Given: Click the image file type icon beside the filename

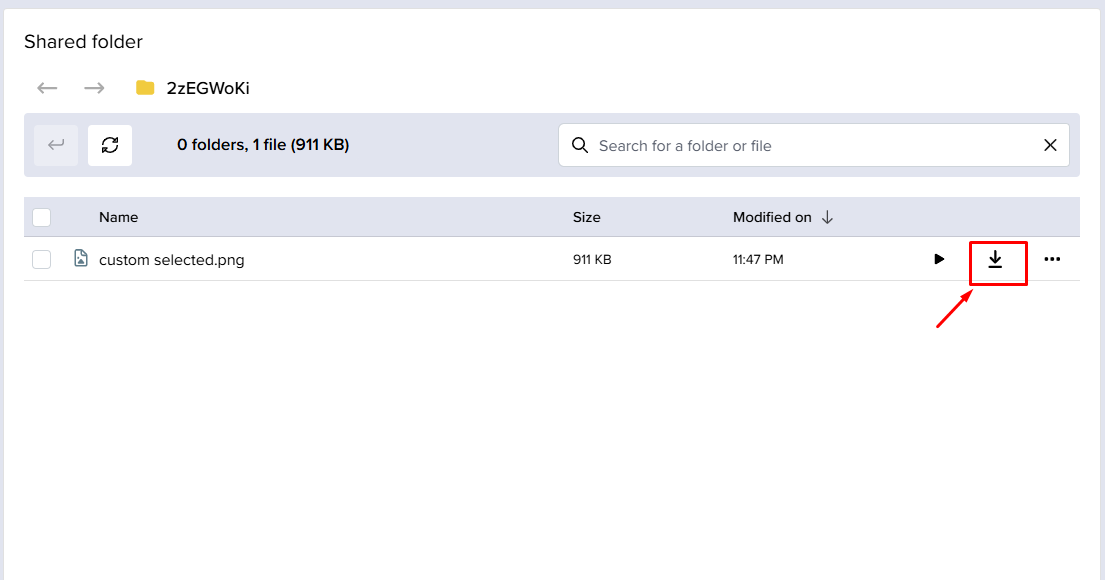Looking at the screenshot, I should pos(81,259).
